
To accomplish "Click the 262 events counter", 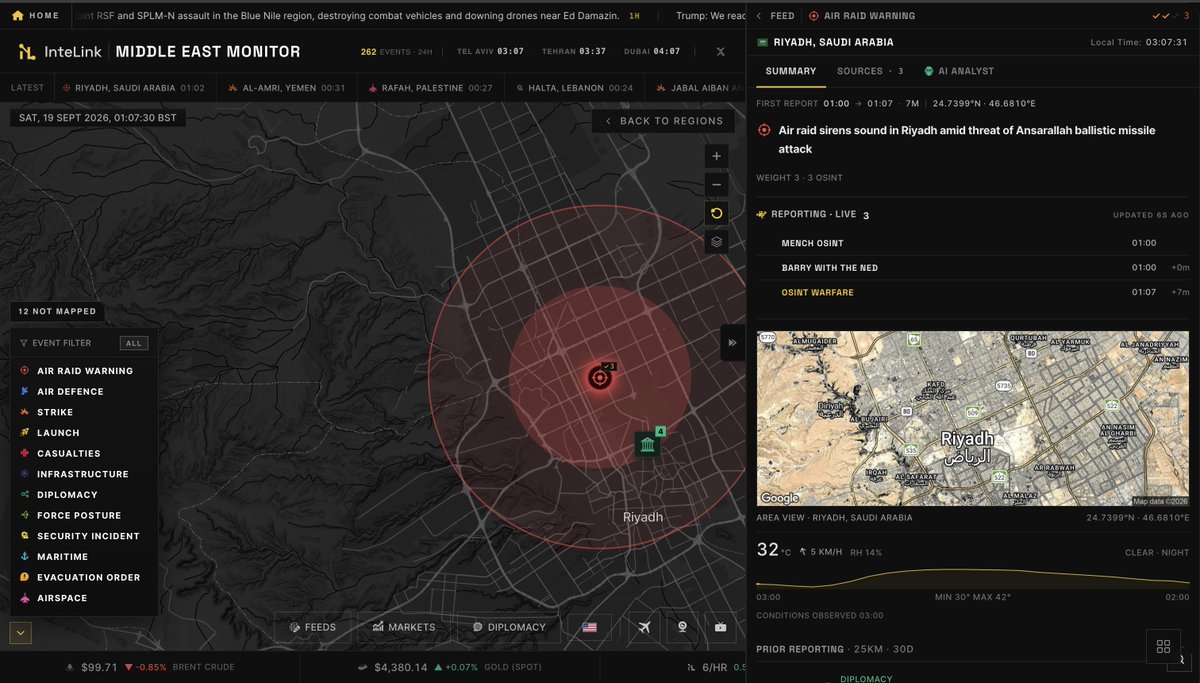I will (x=396, y=51).
